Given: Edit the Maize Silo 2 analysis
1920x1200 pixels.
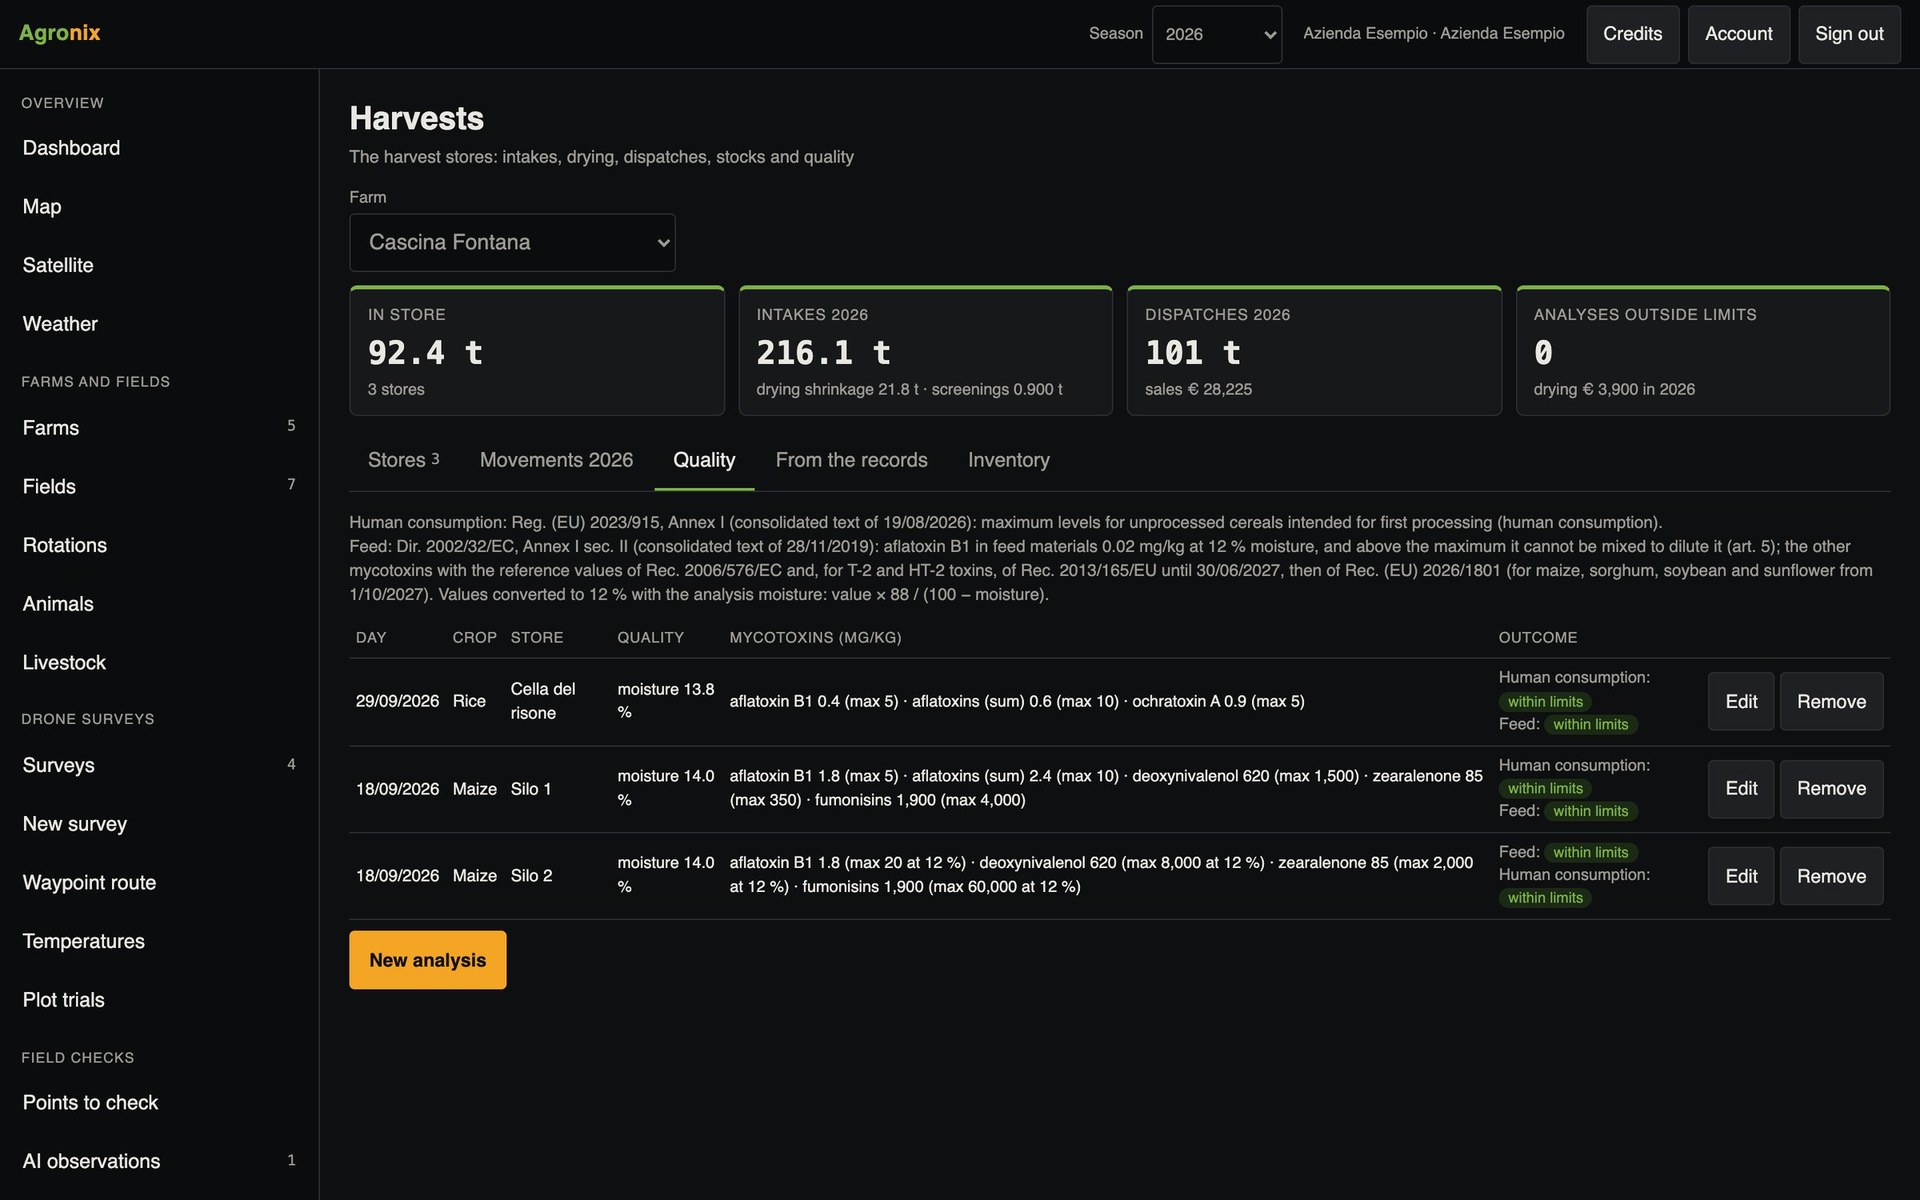Looking at the screenshot, I should pyautogui.click(x=1741, y=876).
